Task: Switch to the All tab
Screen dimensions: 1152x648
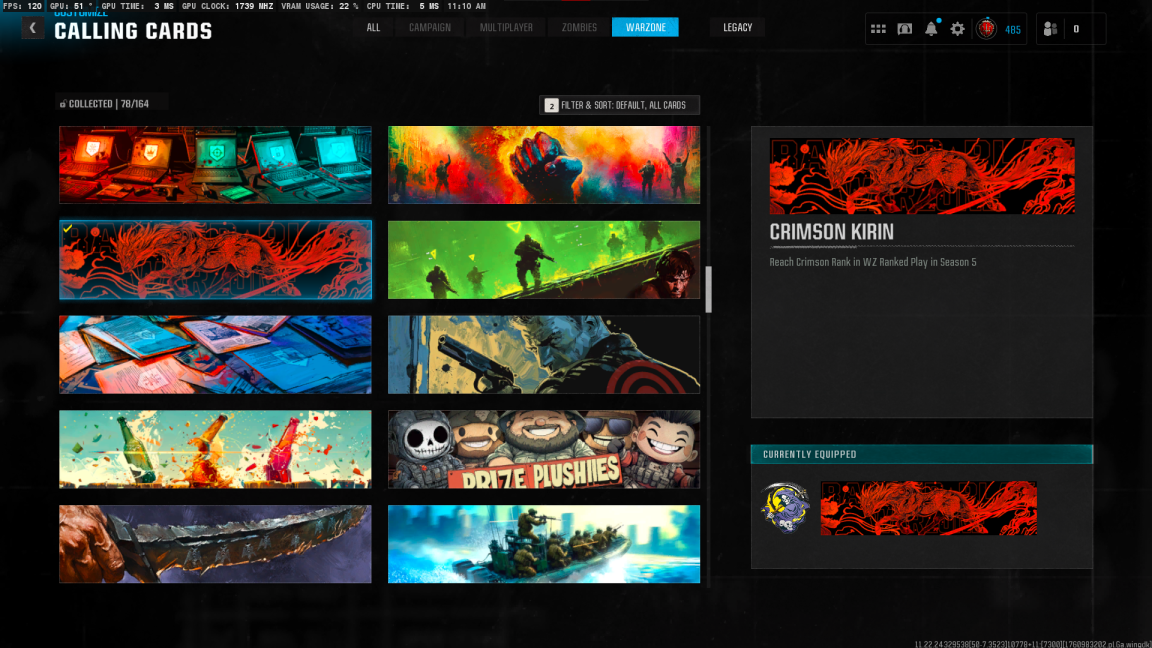Action: tap(373, 27)
